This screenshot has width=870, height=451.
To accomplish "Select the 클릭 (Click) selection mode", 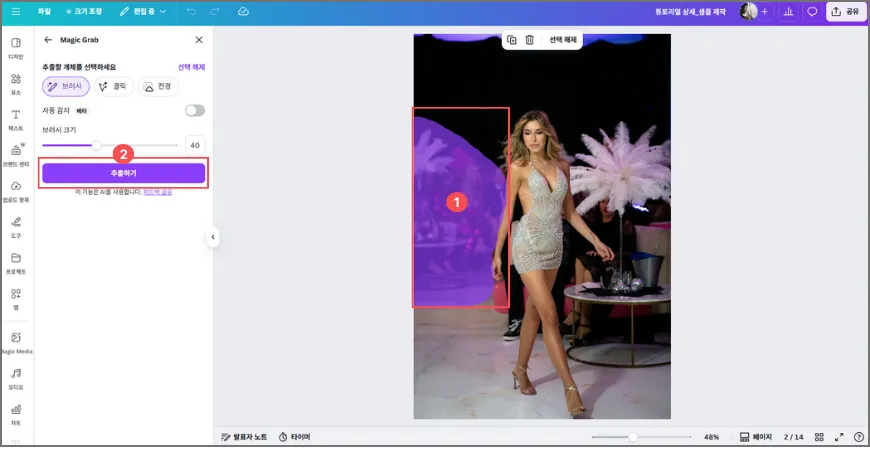I will point(113,87).
